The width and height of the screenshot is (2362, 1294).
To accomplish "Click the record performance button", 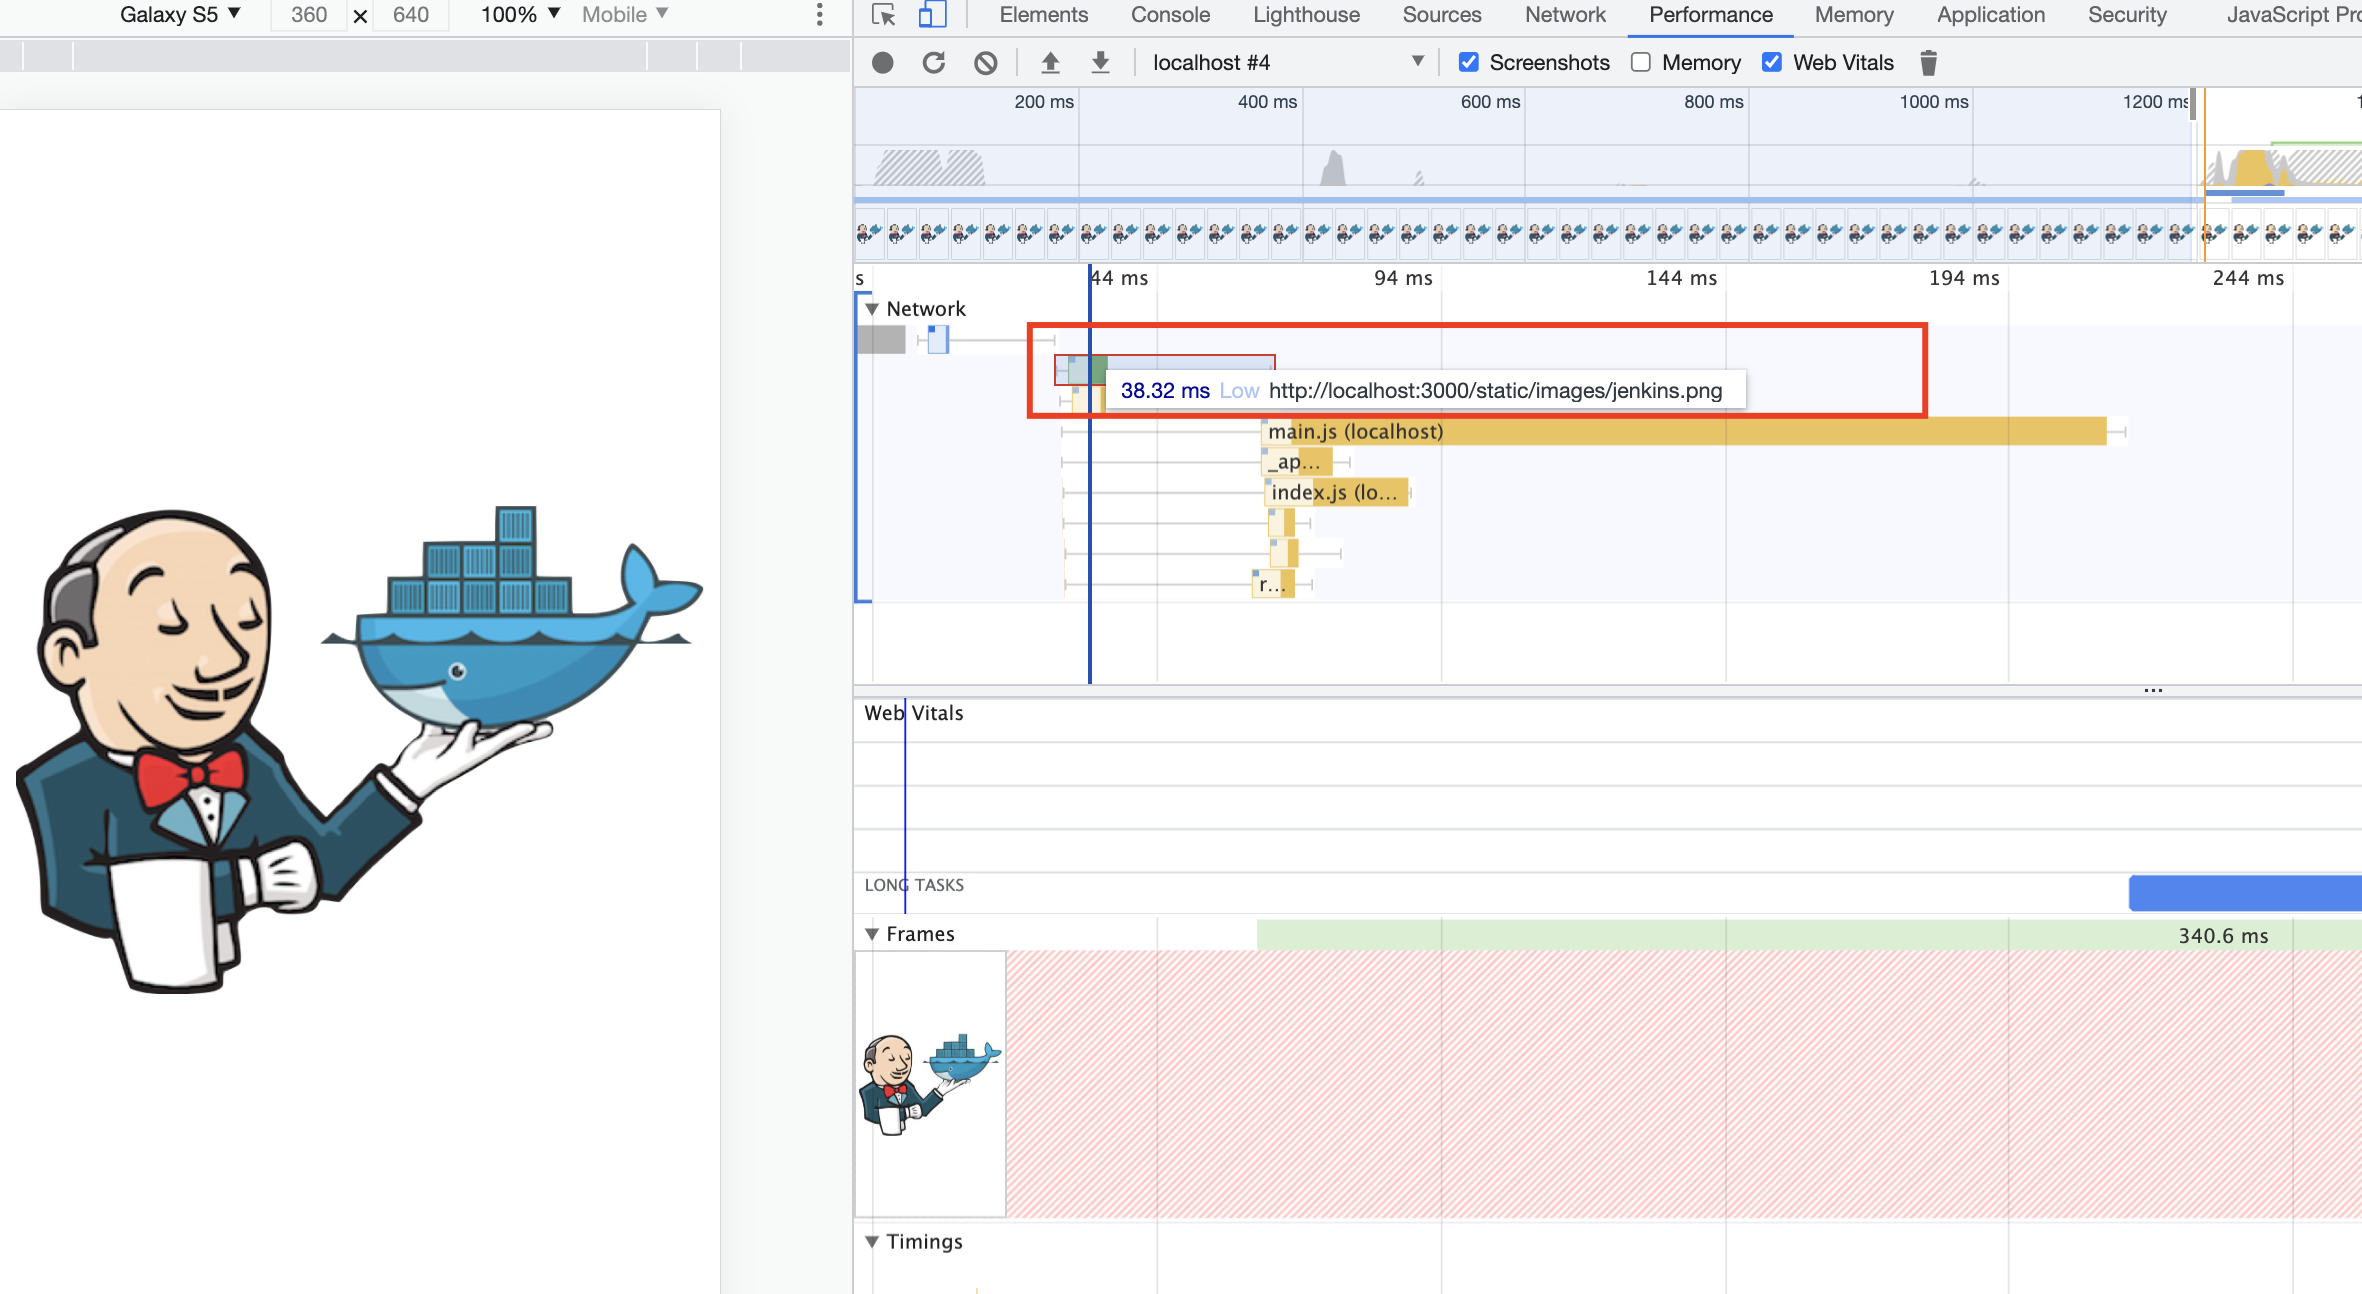I will click(882, 63).
